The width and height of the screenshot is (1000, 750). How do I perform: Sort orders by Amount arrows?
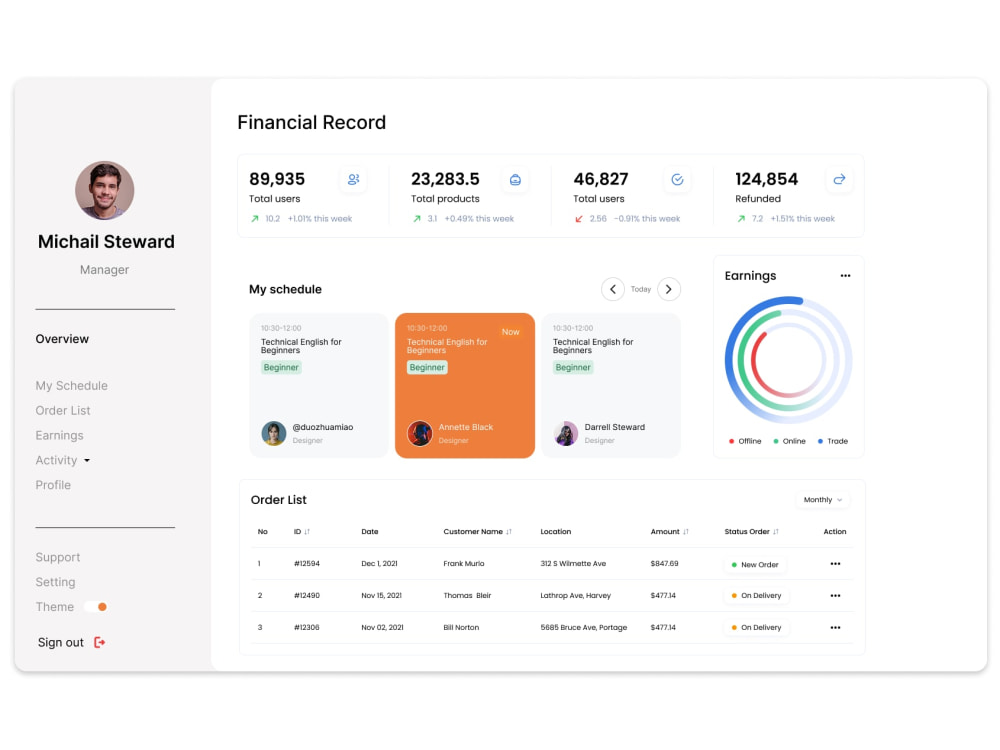pyautogui.click(x=686, y=531)
